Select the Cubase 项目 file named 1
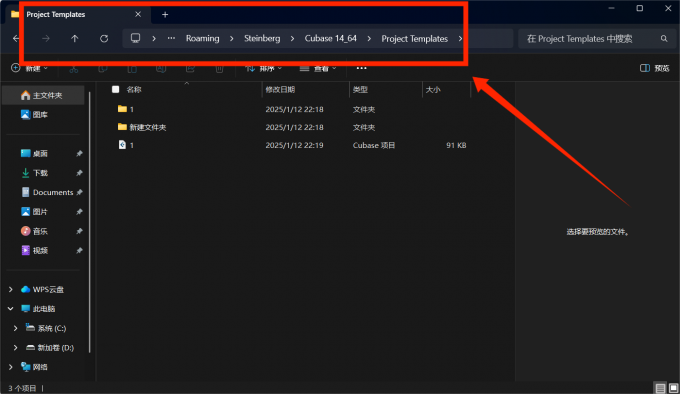The width and height of the screenshot is (680, 394). [126, 145]
